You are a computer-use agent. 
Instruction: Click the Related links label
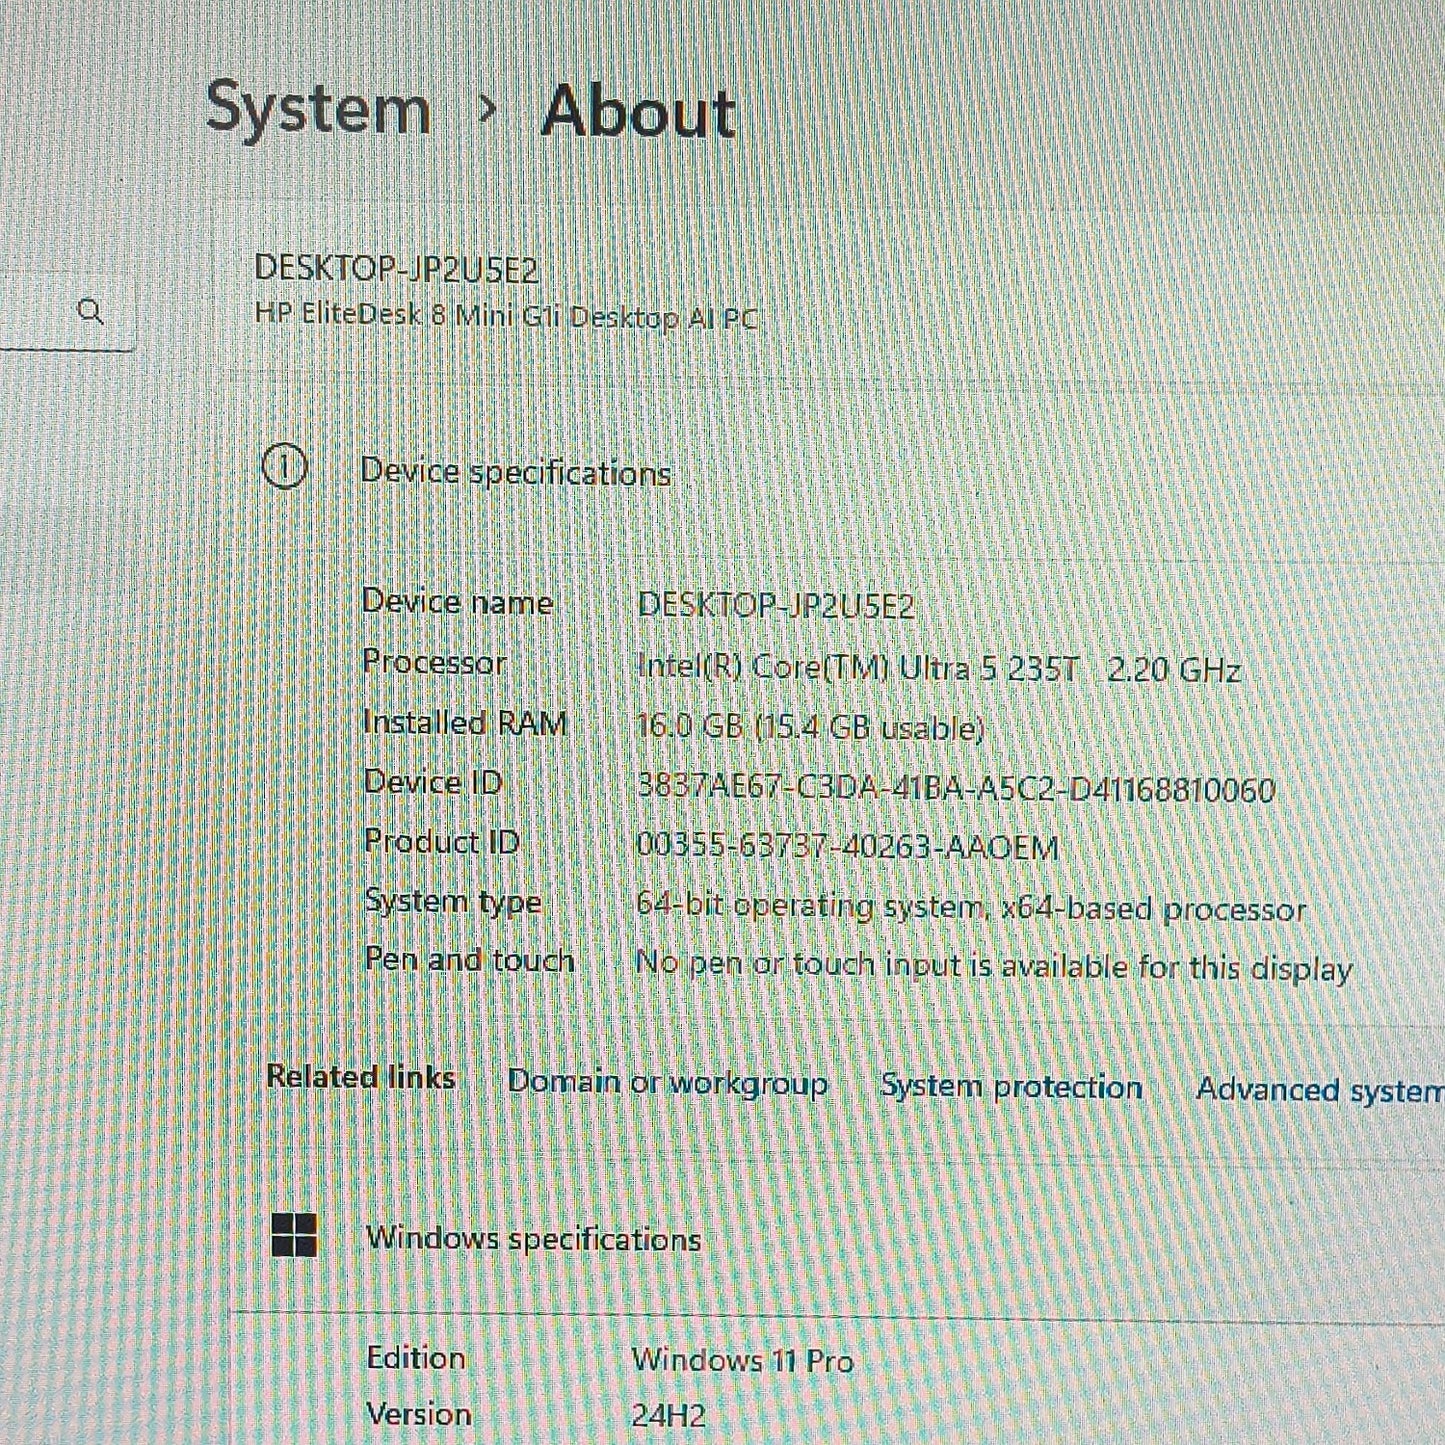coord(360,1077)
